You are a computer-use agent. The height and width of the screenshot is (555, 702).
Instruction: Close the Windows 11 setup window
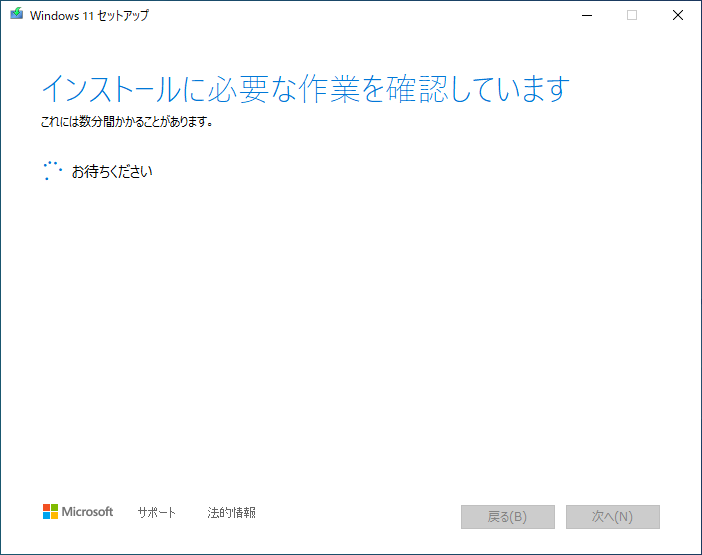678,15
